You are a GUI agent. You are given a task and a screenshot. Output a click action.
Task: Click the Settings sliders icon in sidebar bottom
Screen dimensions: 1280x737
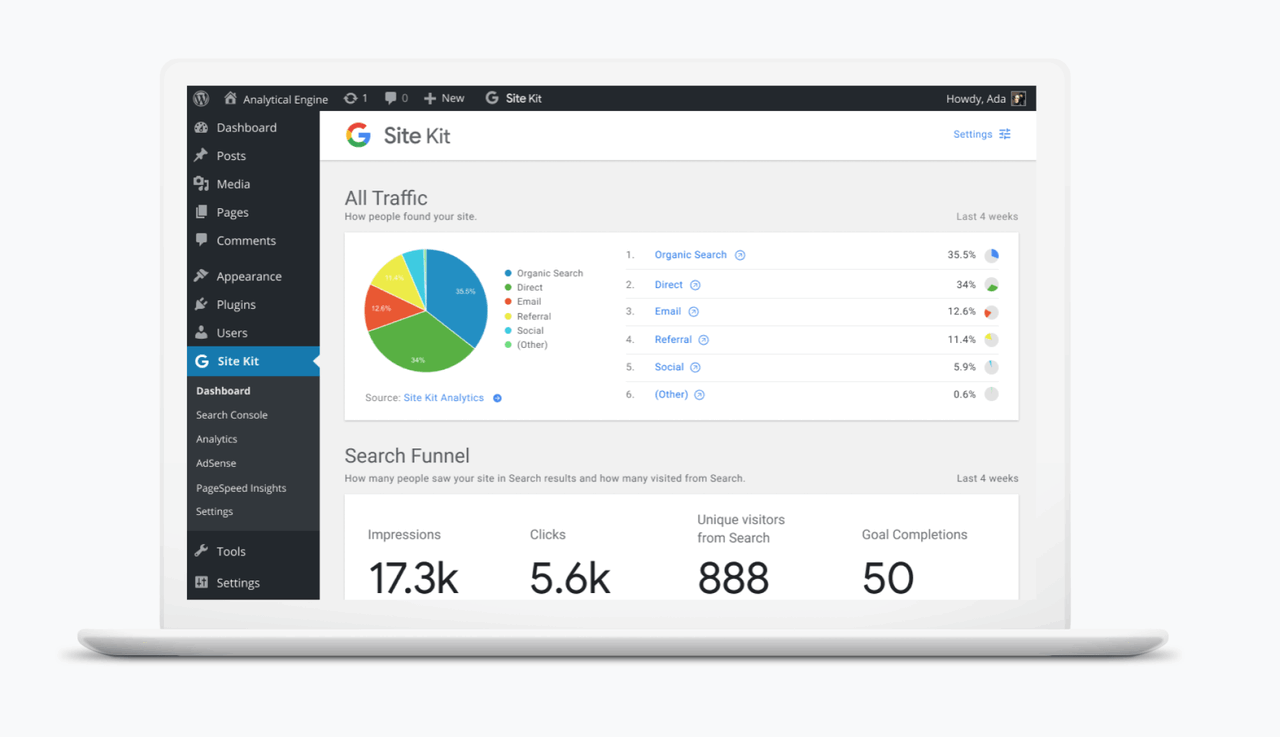click(201, 582)
